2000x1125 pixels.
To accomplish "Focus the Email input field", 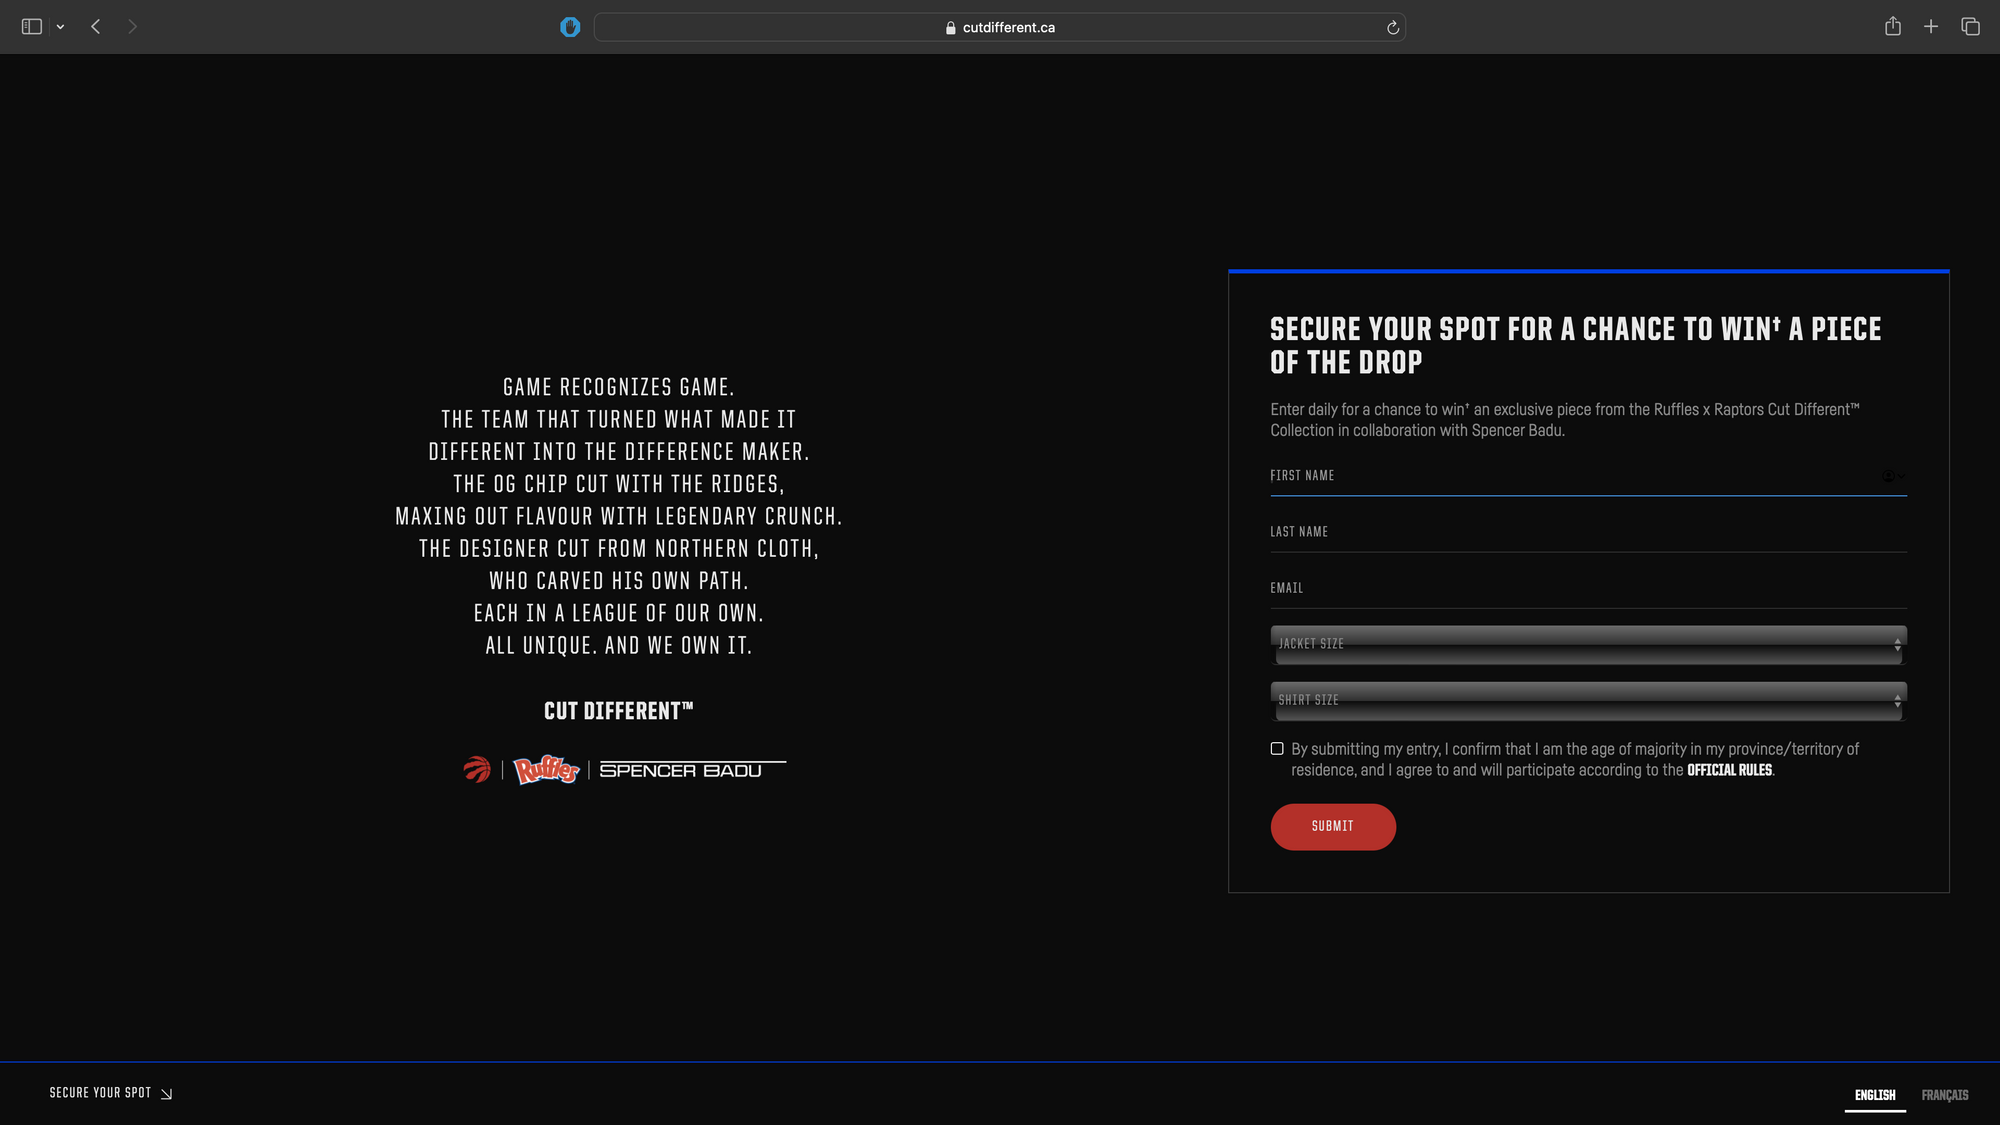I will tap(1588, 589).
